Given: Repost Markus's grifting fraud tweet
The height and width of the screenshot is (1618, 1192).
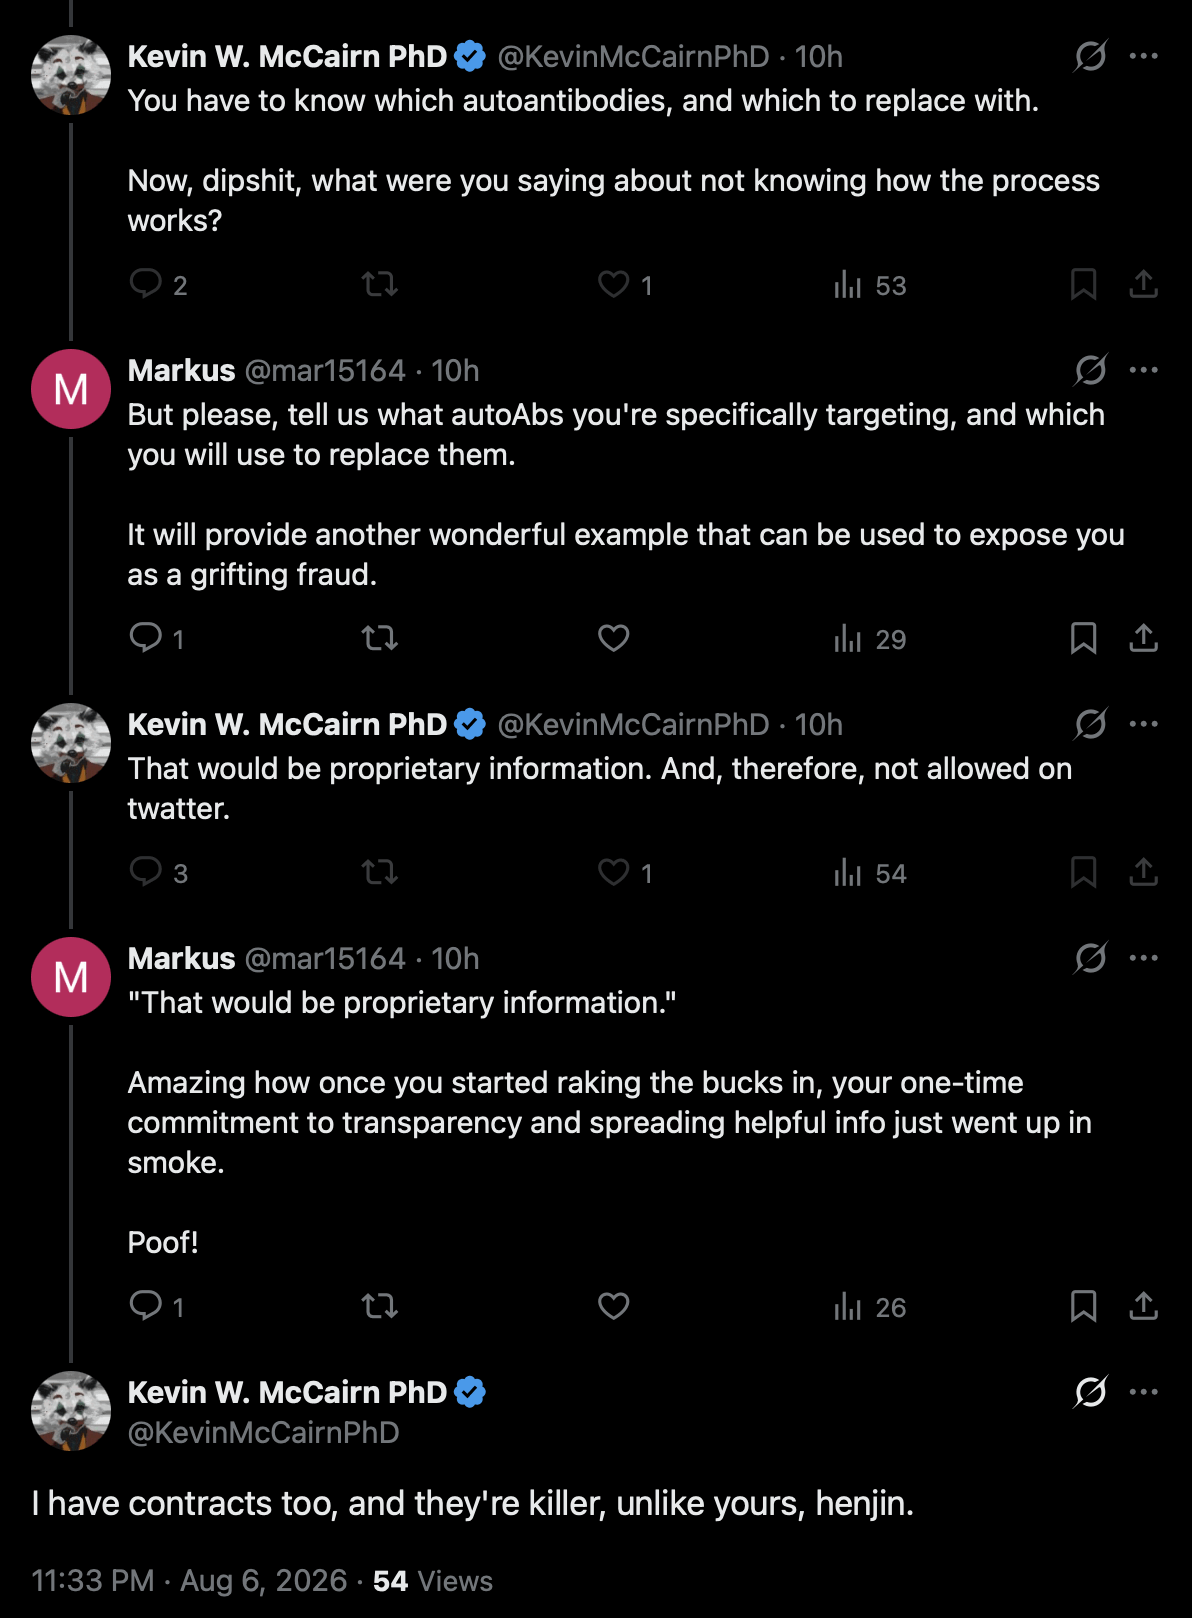Looking at the screenshot, I should pyautogui.click(x=380, y=638).
